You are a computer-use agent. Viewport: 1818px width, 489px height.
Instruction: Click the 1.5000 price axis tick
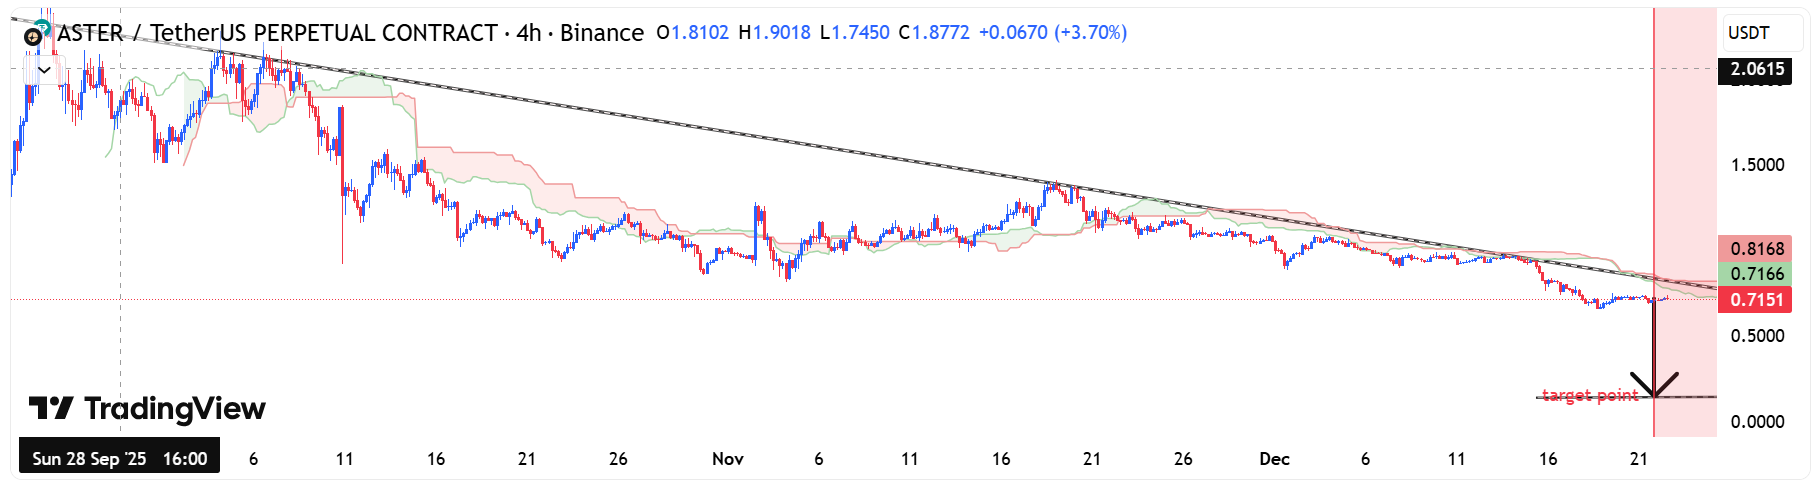point(1757,165)
